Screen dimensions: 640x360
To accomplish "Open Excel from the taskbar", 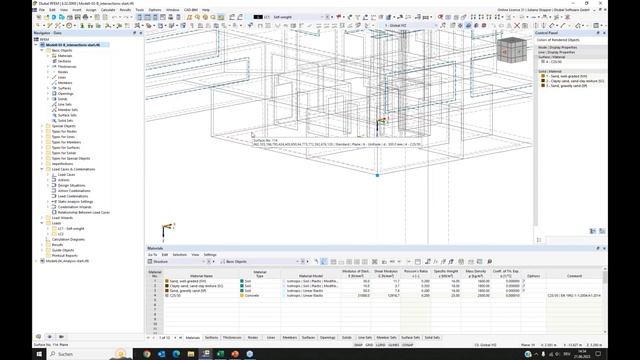I will pyautogui.click(x=220, y=354).
